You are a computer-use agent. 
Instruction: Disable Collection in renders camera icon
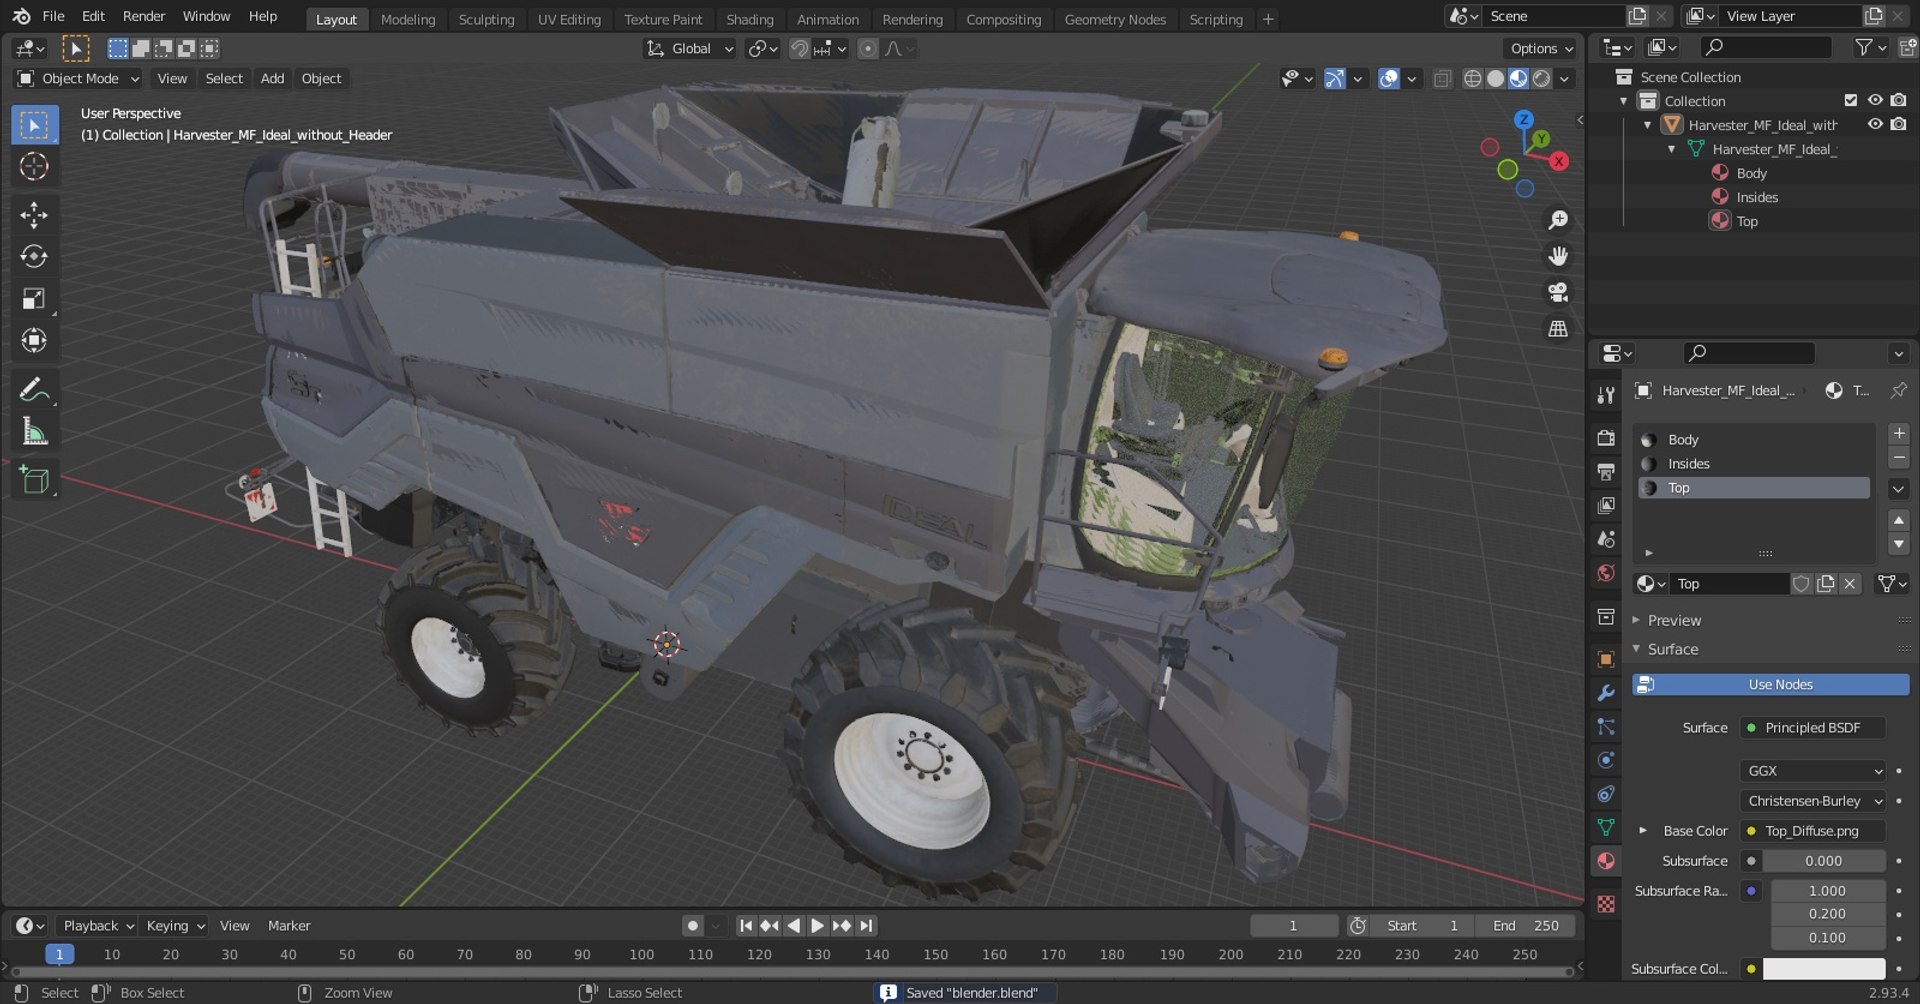coord(1898,100)
